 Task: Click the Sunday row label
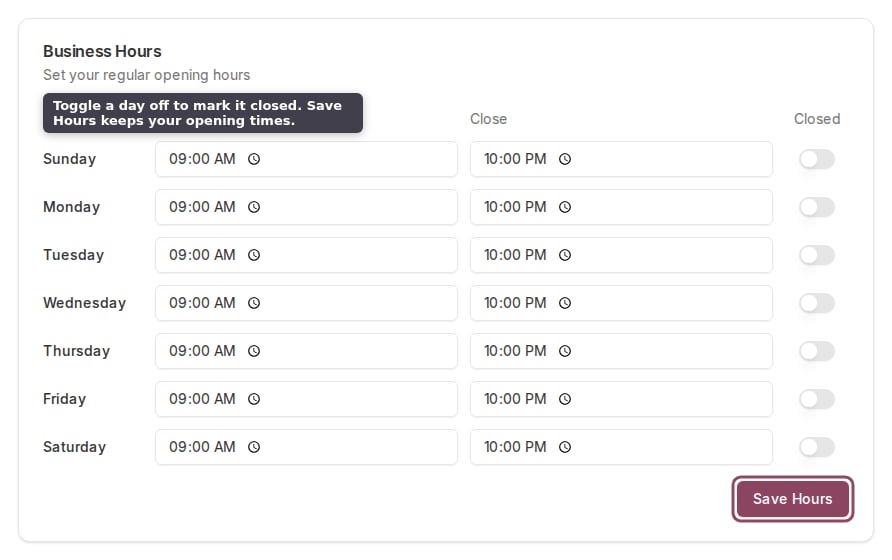click(69, 159)
